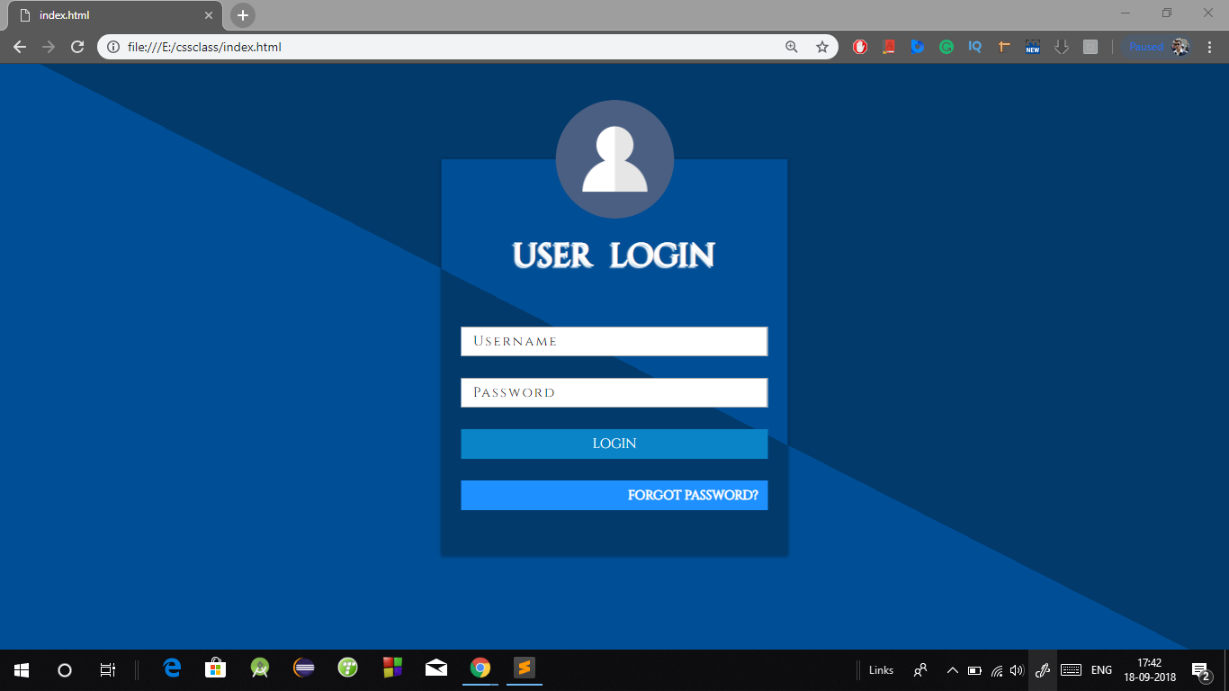
Task: Click the blue Bing extension icon
Action: pos(917,46)
